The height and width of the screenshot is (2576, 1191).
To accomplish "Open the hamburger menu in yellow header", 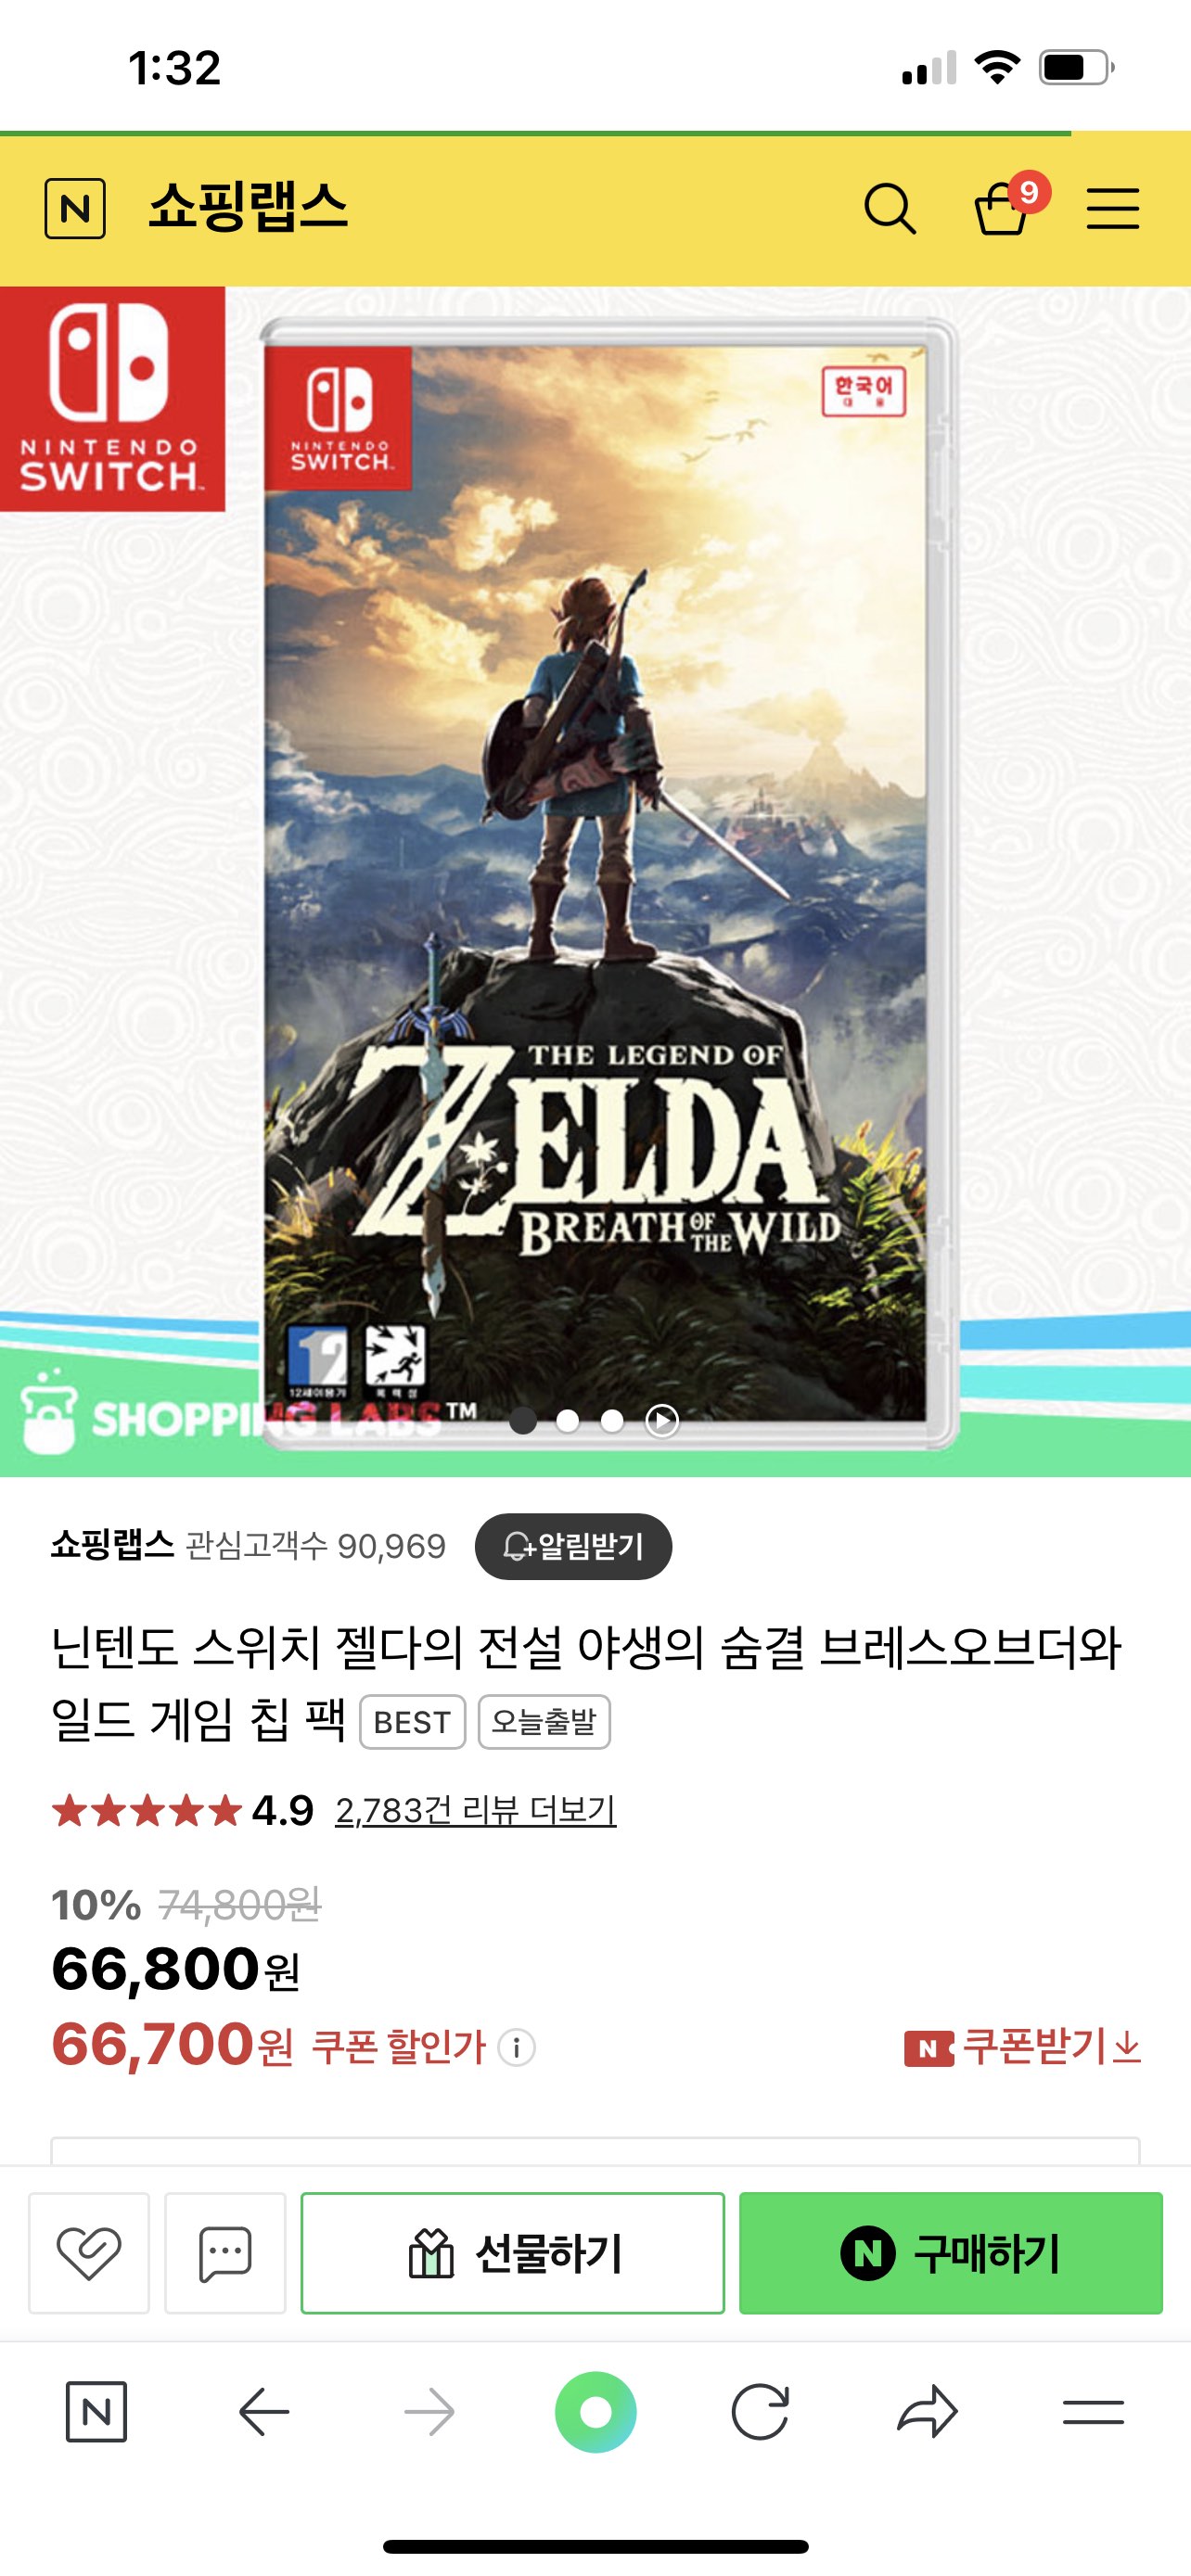I will [x=1113, y=208].
